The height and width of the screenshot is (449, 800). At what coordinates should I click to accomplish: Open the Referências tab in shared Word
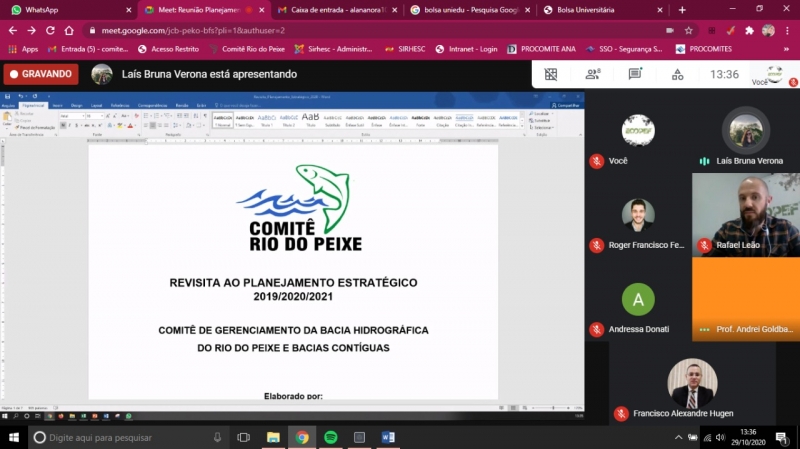(120, 106)
